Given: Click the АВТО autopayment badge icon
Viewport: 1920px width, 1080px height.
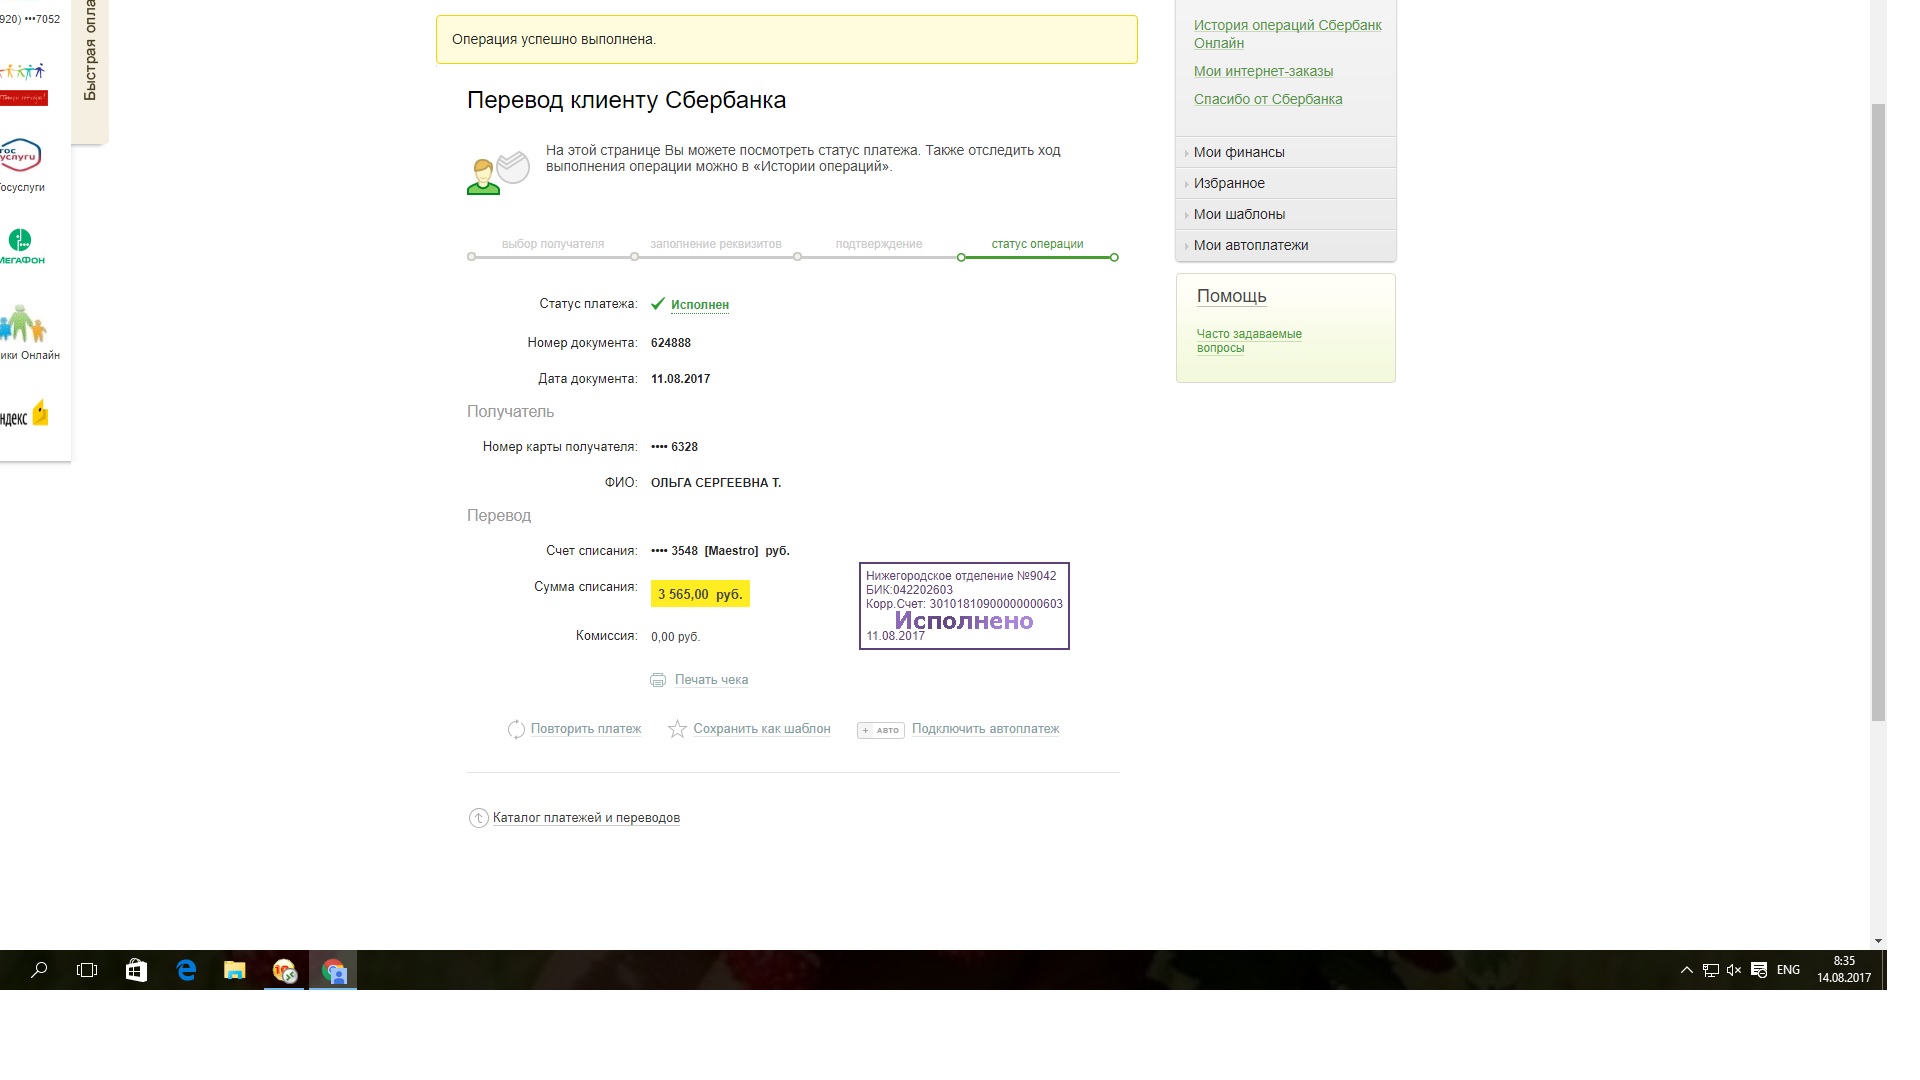Looking at the screenshot, I should 881,730.
